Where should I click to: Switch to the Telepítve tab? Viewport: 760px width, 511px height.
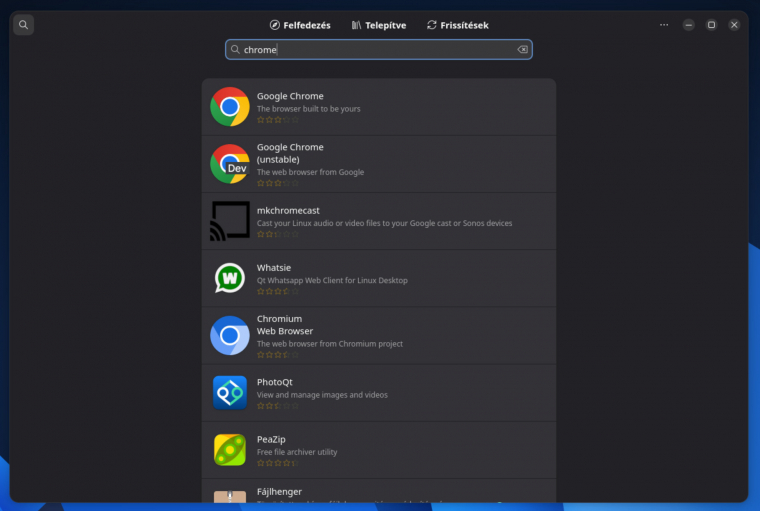(x=379, y=25)
